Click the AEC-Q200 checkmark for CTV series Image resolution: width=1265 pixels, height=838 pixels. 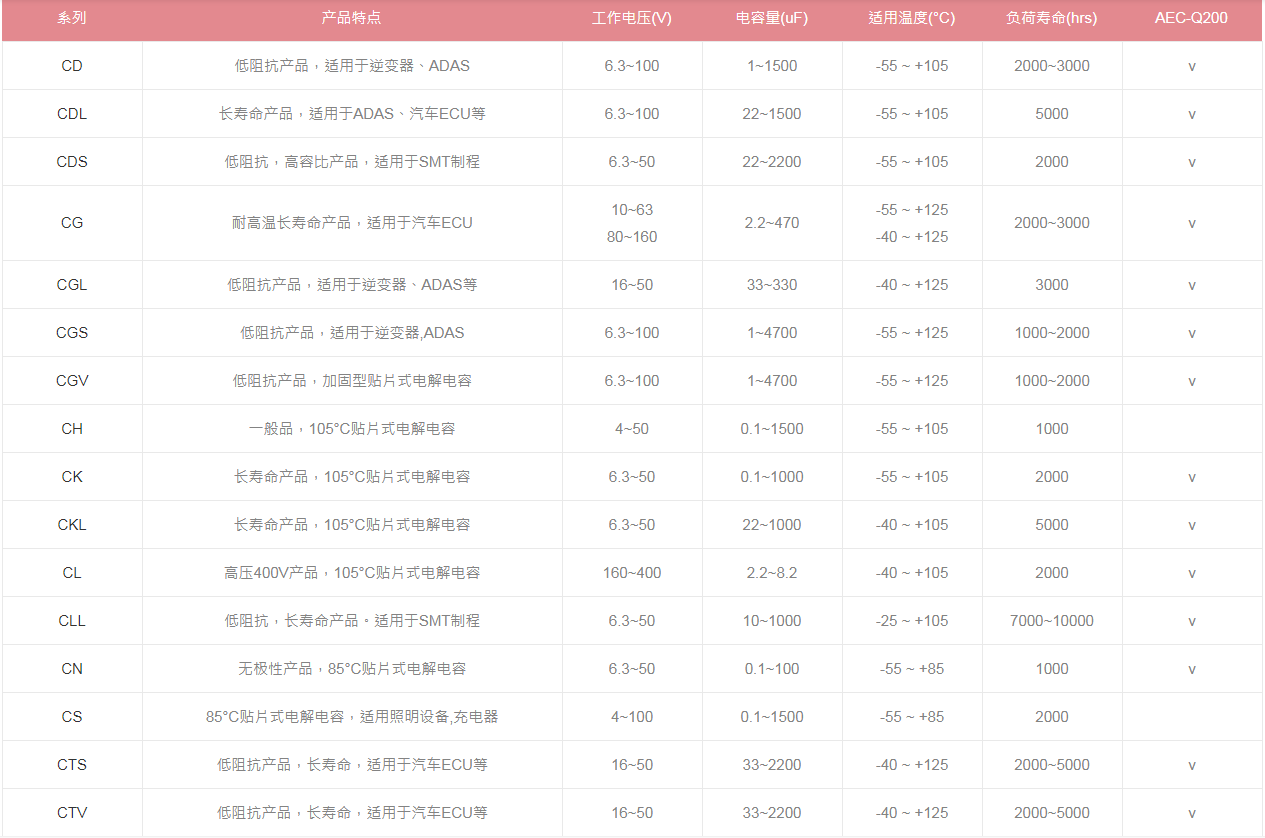pyautogui.click(x=1191, y=812)
